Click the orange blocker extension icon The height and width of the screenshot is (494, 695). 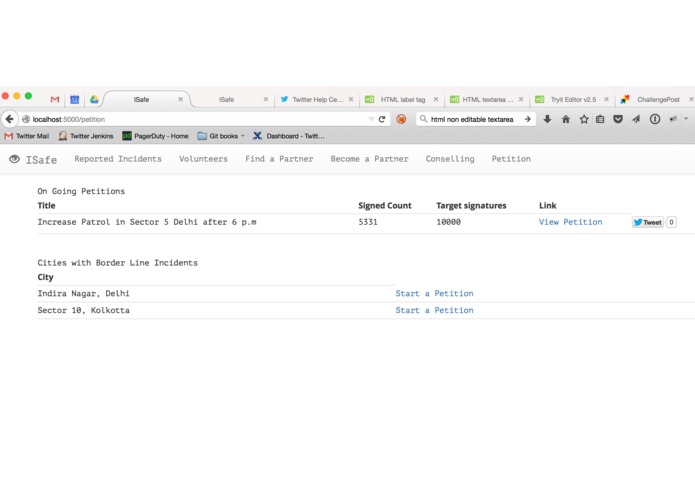click(x=401, y=119)
